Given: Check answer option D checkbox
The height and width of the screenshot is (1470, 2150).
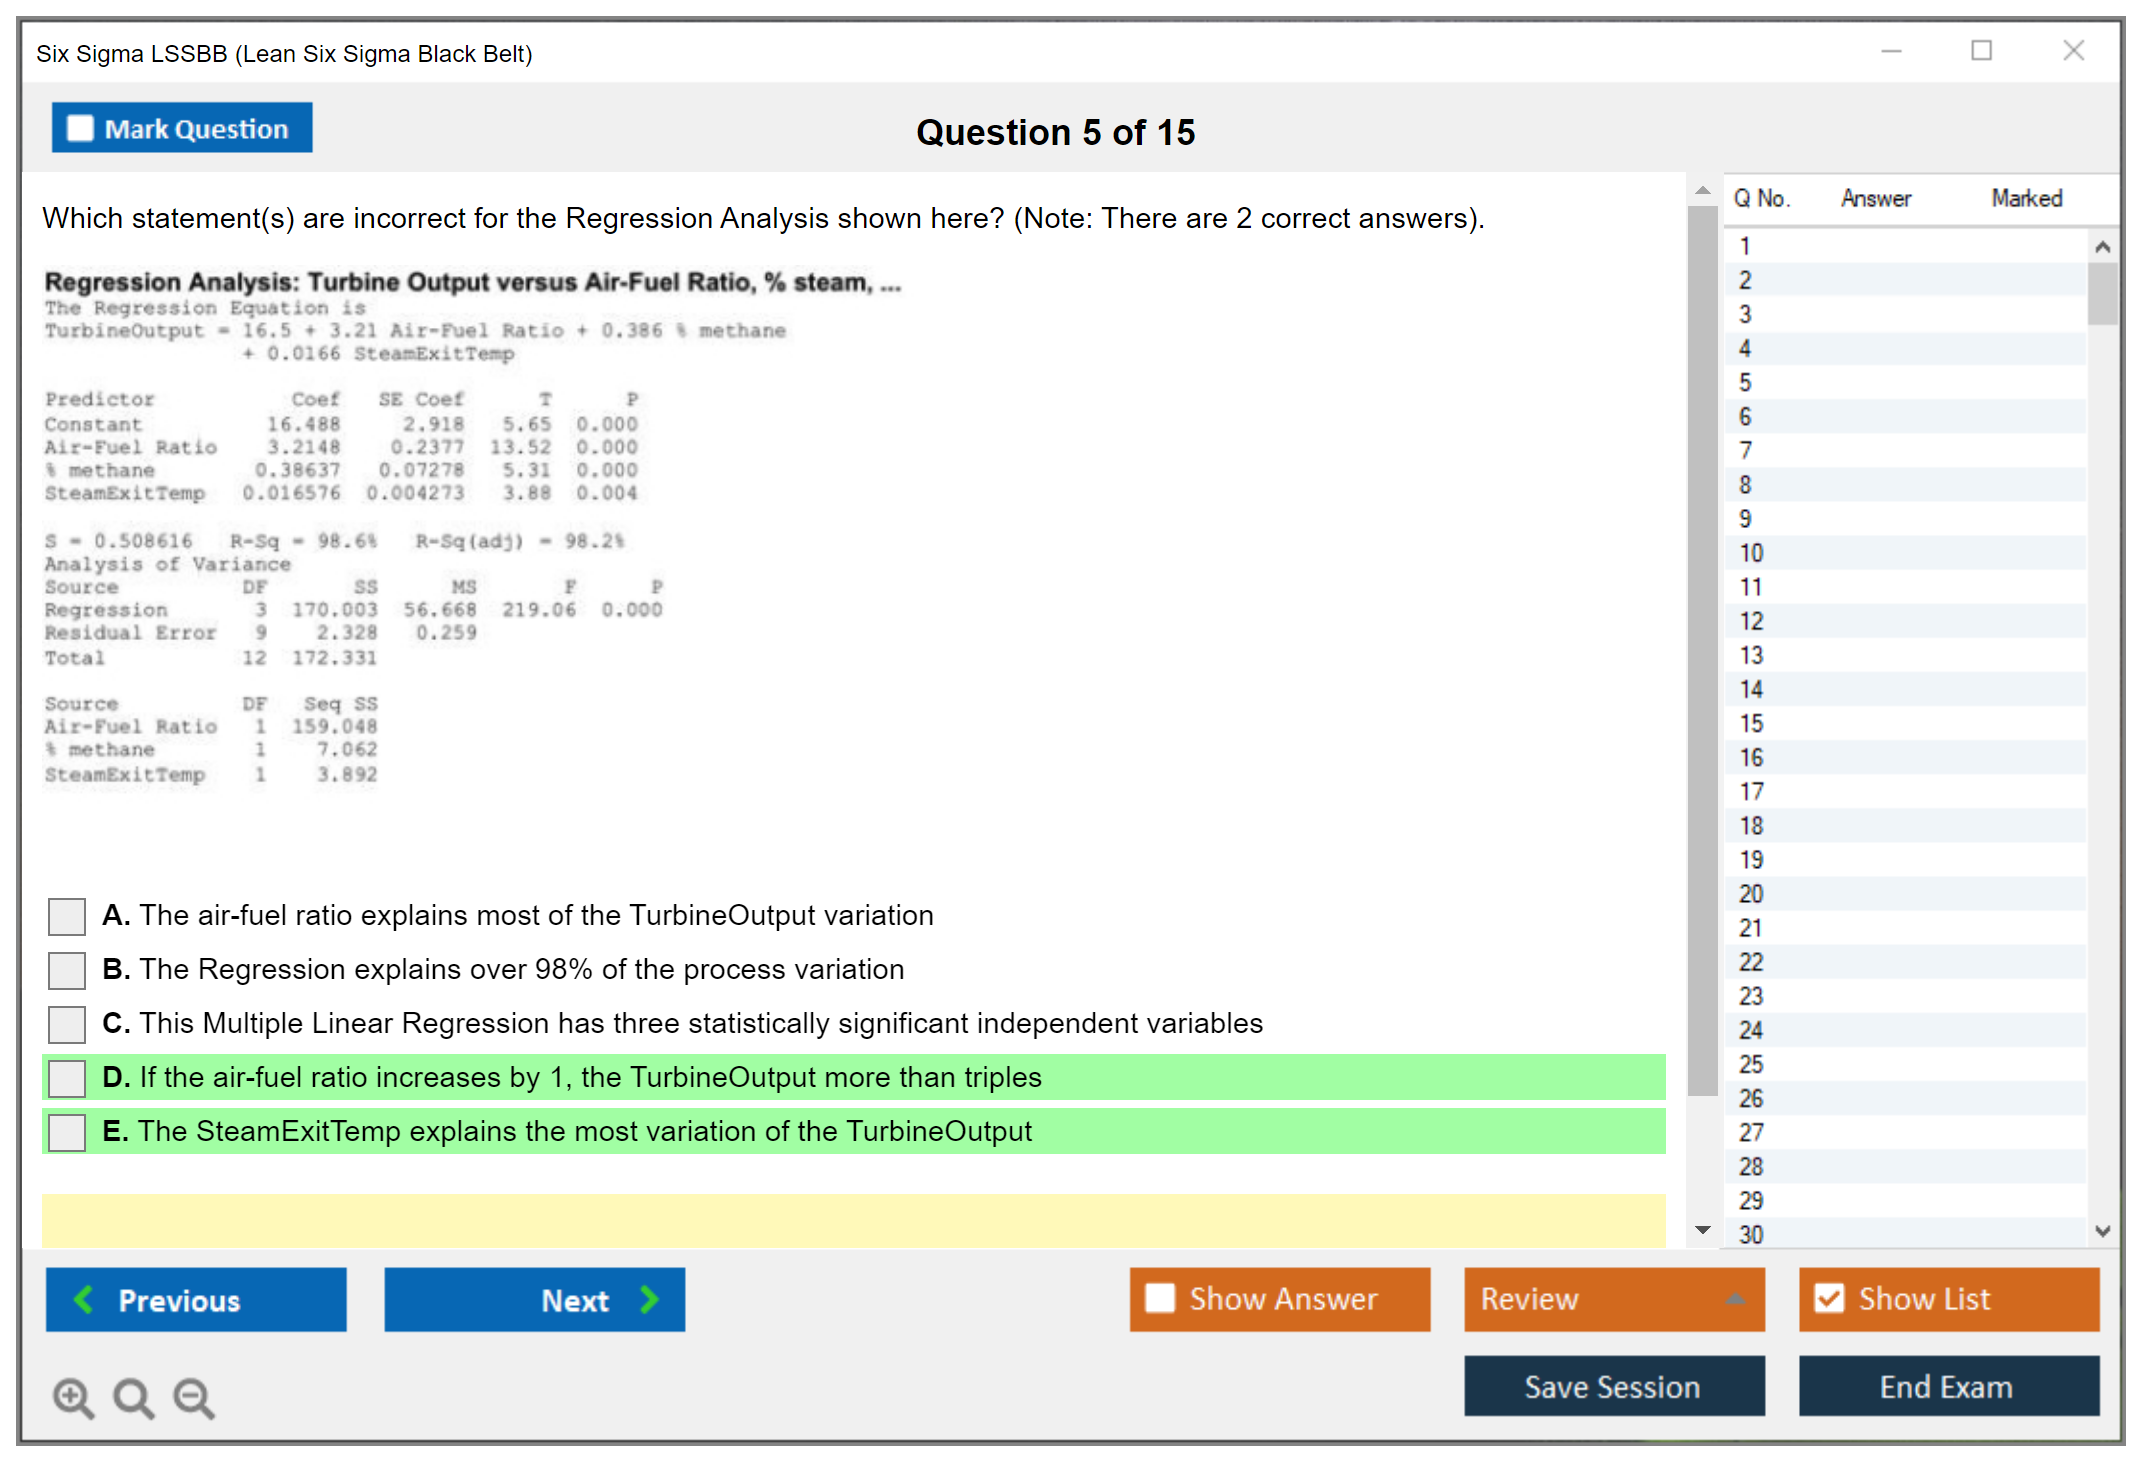Looking at the screenshot, I should [x=67, y=1078].
